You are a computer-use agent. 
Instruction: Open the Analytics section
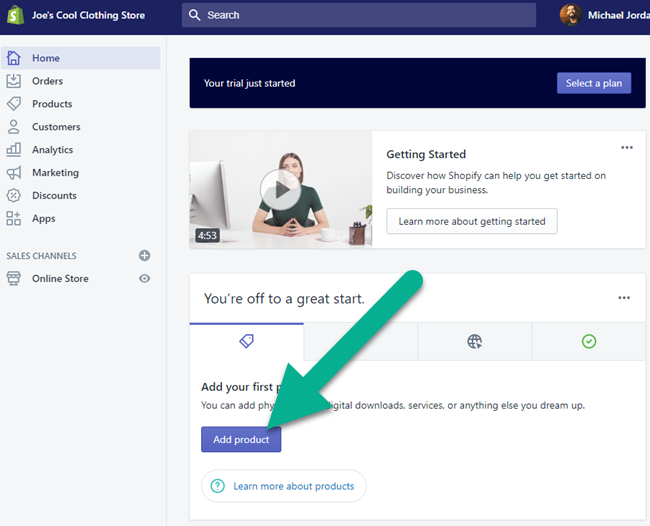coord(52,150)
